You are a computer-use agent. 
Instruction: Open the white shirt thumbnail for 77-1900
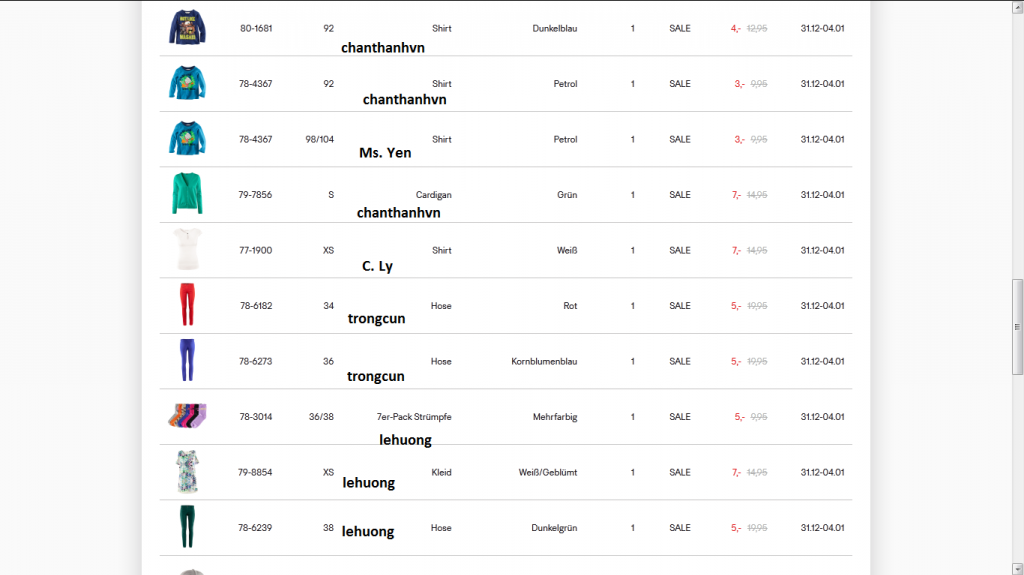[x=187, y=250]
